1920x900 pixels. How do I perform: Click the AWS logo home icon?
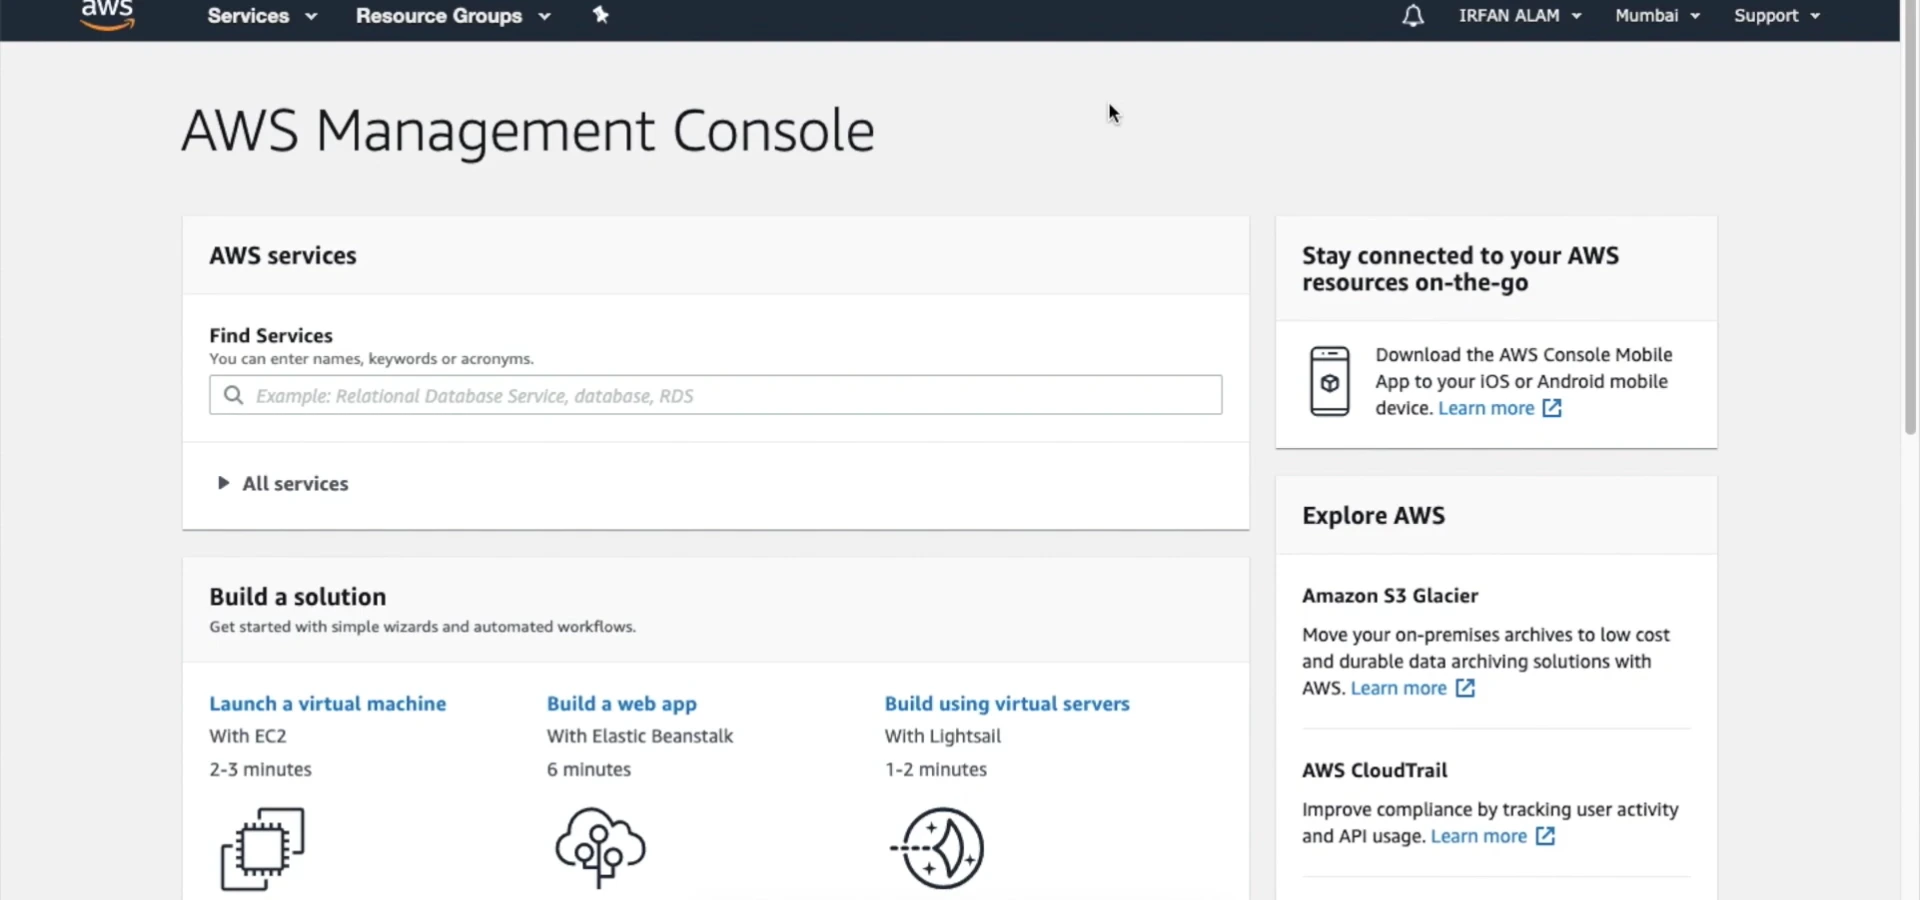(x=107, y=15)
